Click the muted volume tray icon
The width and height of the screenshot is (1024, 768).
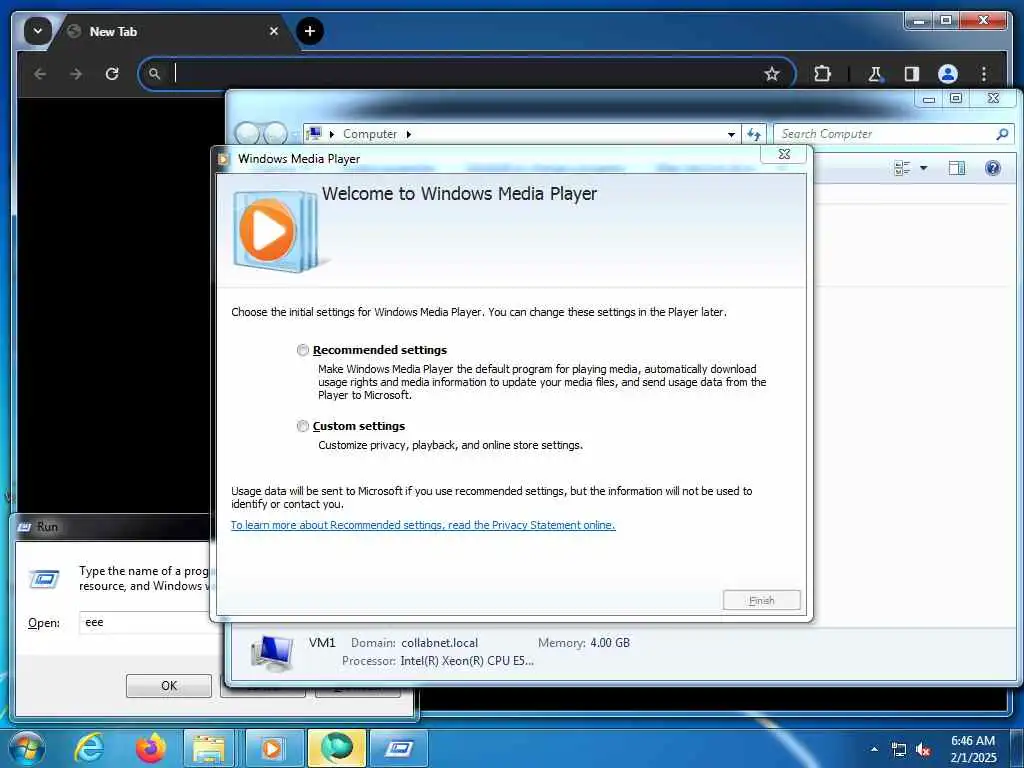[923, 749]
